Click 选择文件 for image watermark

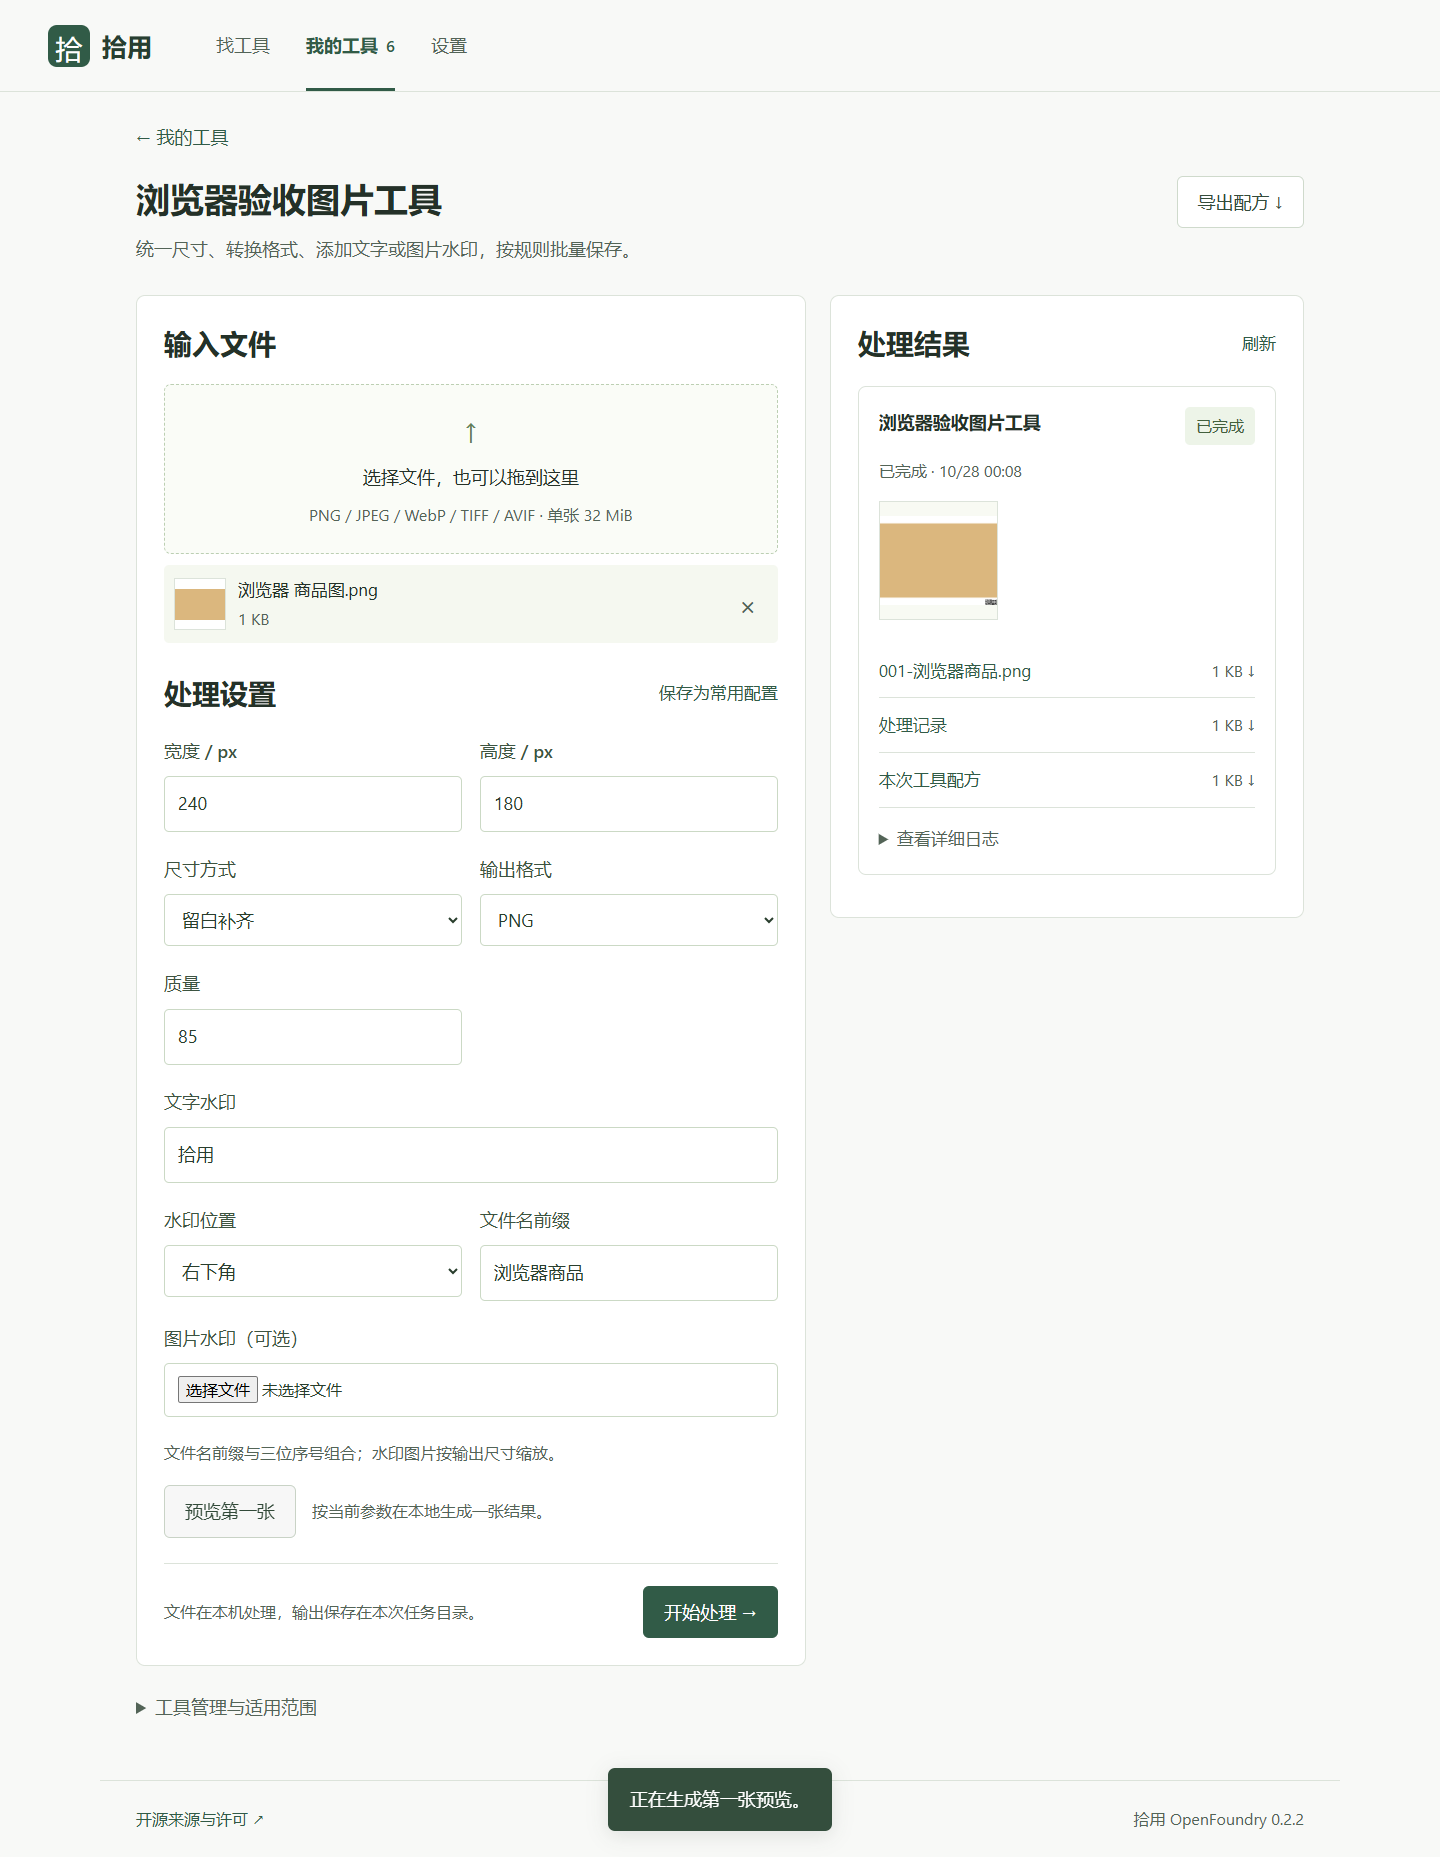(x=218, y=1390)
